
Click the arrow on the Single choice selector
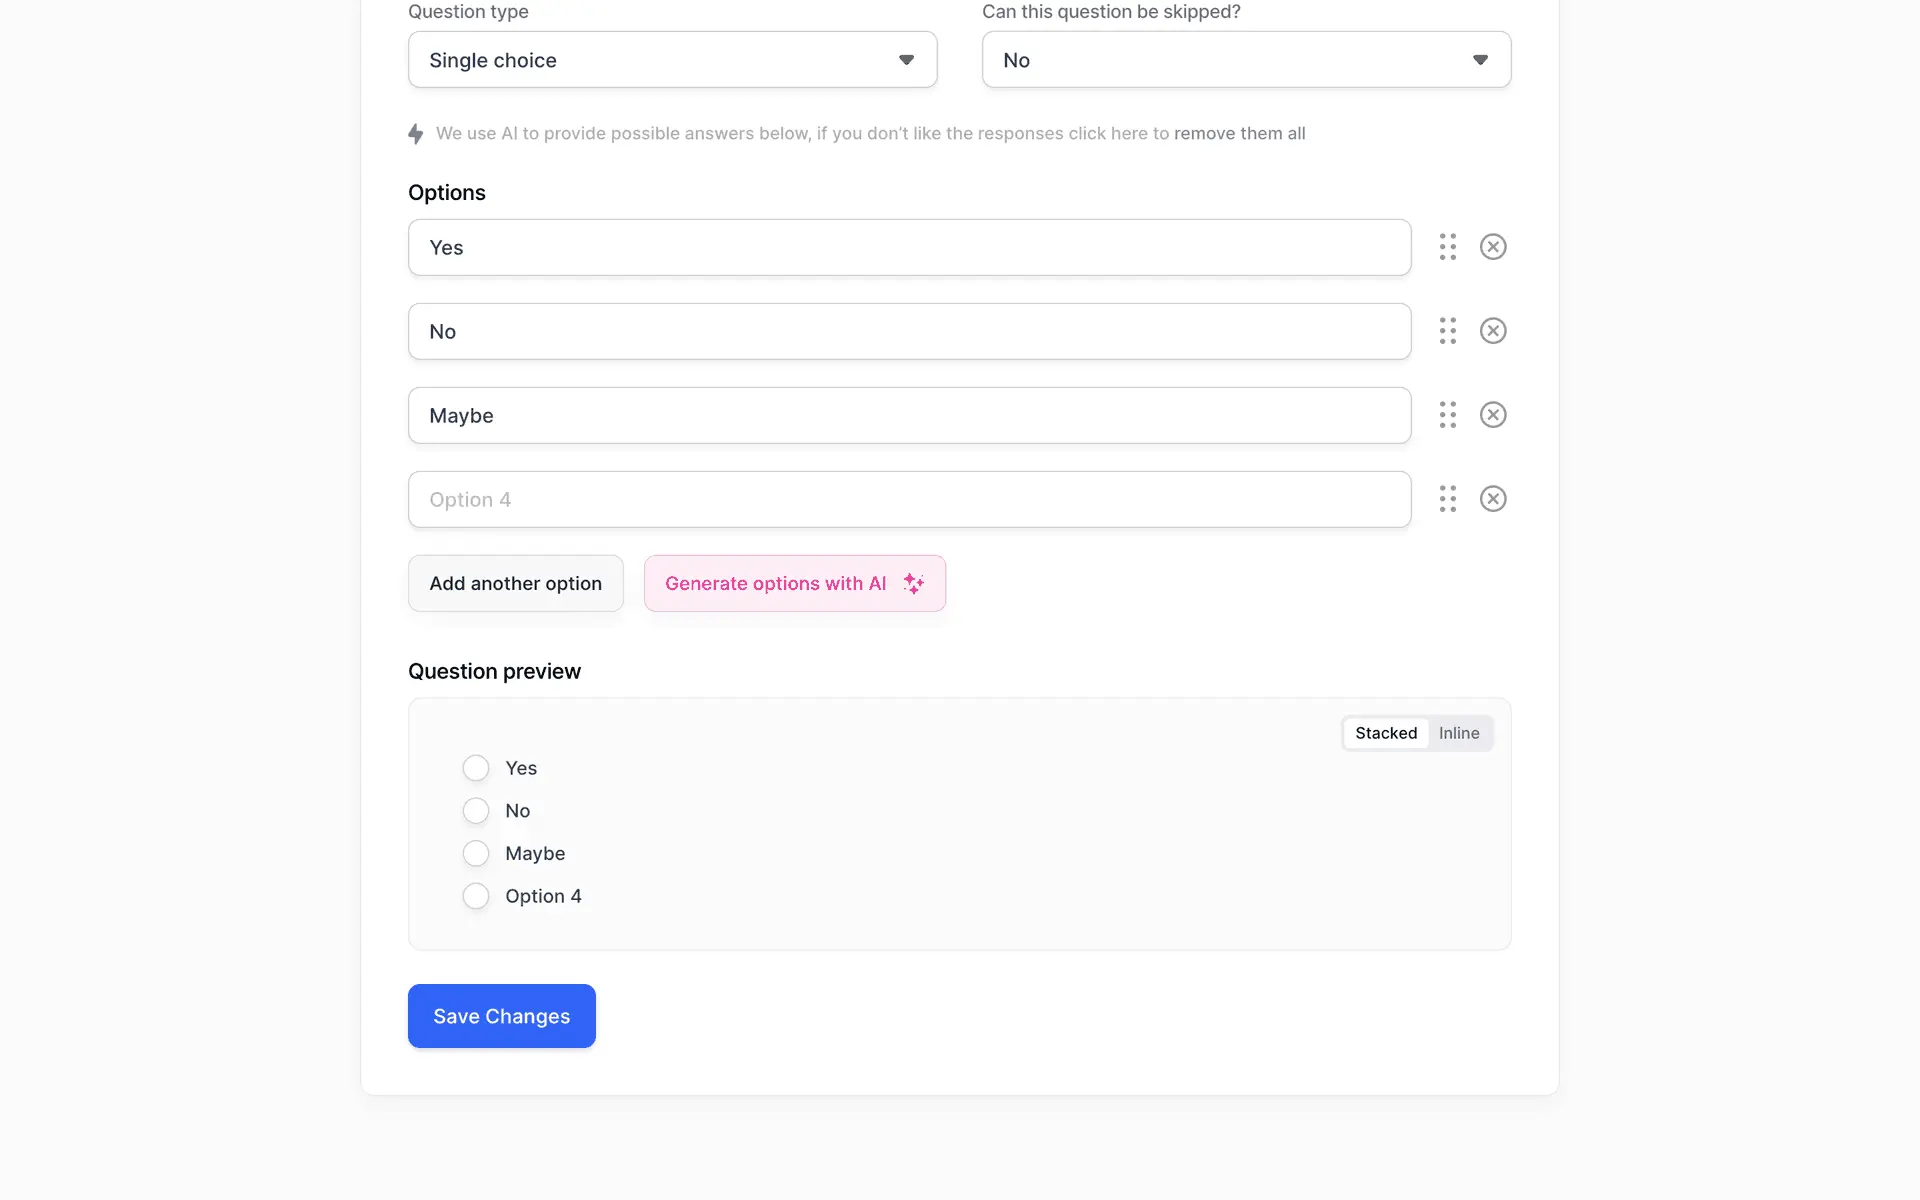click(x=906, y=60)
